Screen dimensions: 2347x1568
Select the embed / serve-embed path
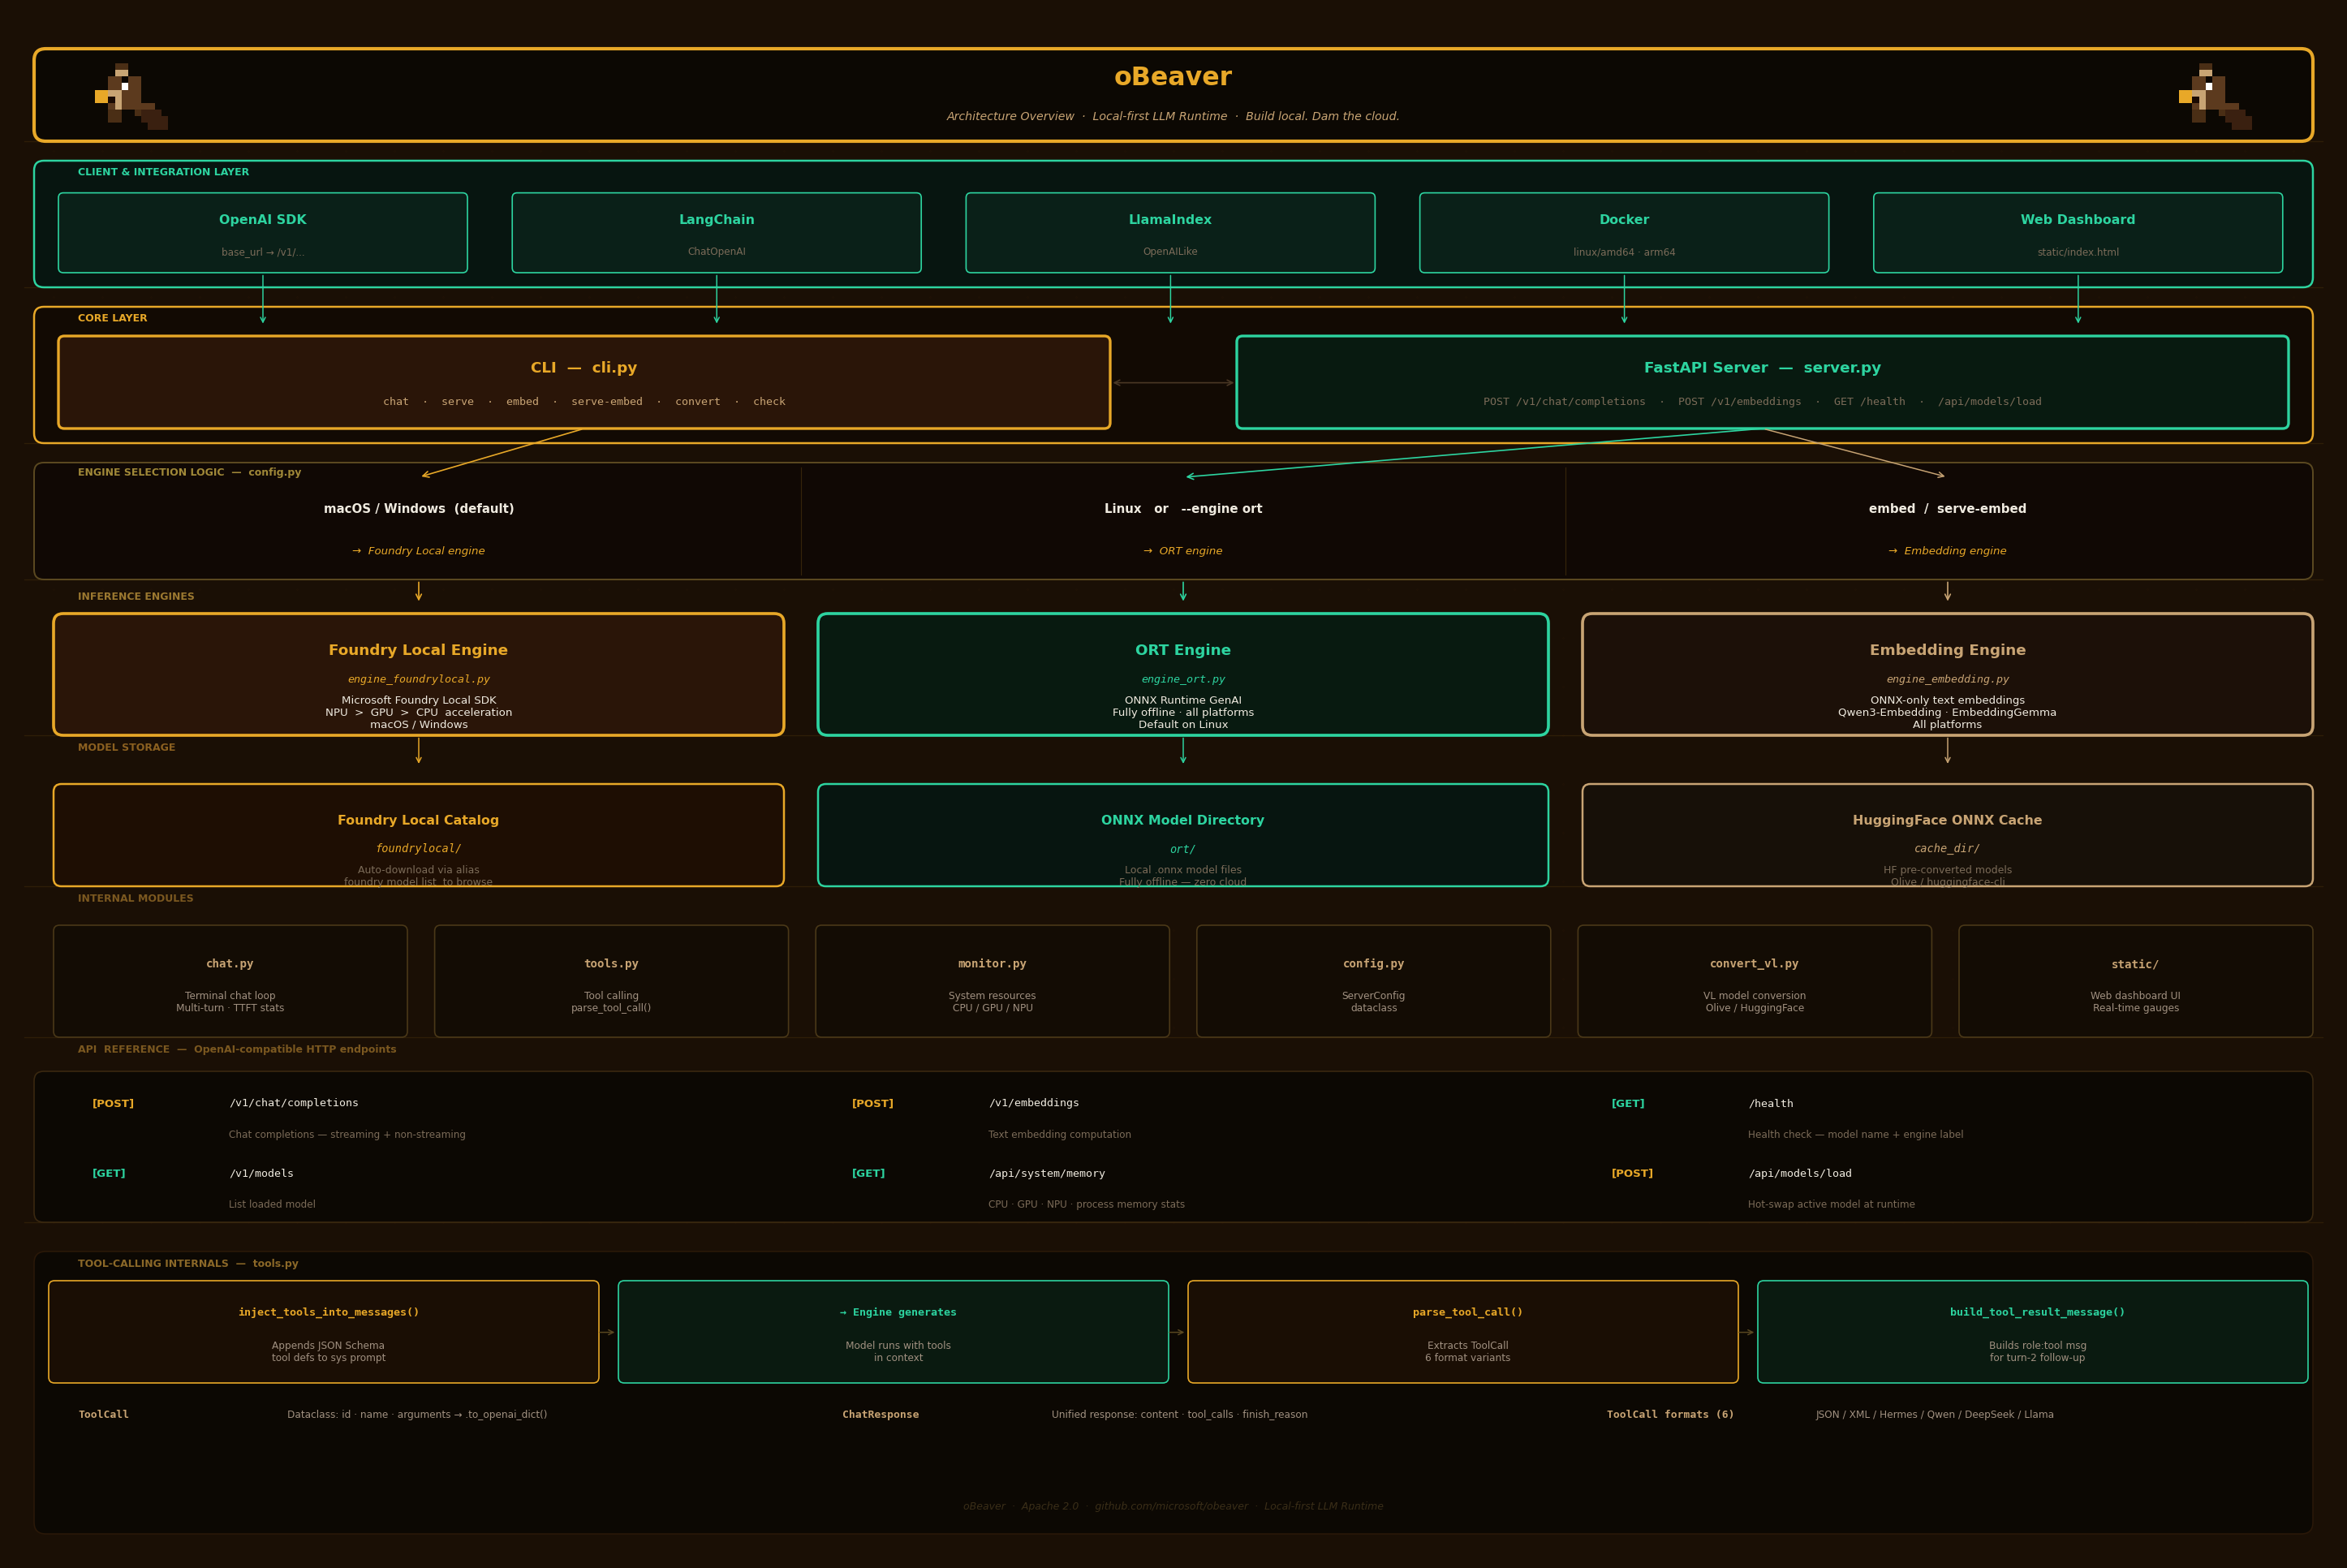pyautogui.click(x=1947, y=521)
